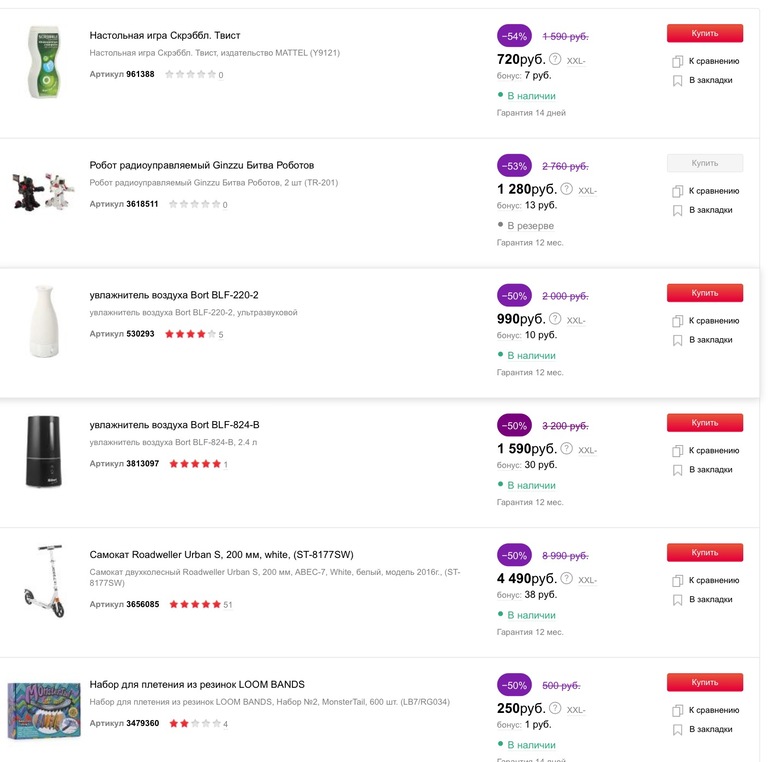This screenshot has height=762, width=770.
Task: Click bookmark icon for Bort BLF-220-2 humidifier
Action: tap(677, 340)
